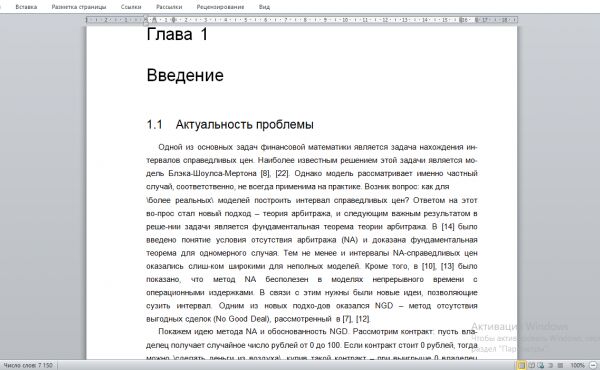
Task: Click the zoom out minus button
Action: tap(593, 365)
